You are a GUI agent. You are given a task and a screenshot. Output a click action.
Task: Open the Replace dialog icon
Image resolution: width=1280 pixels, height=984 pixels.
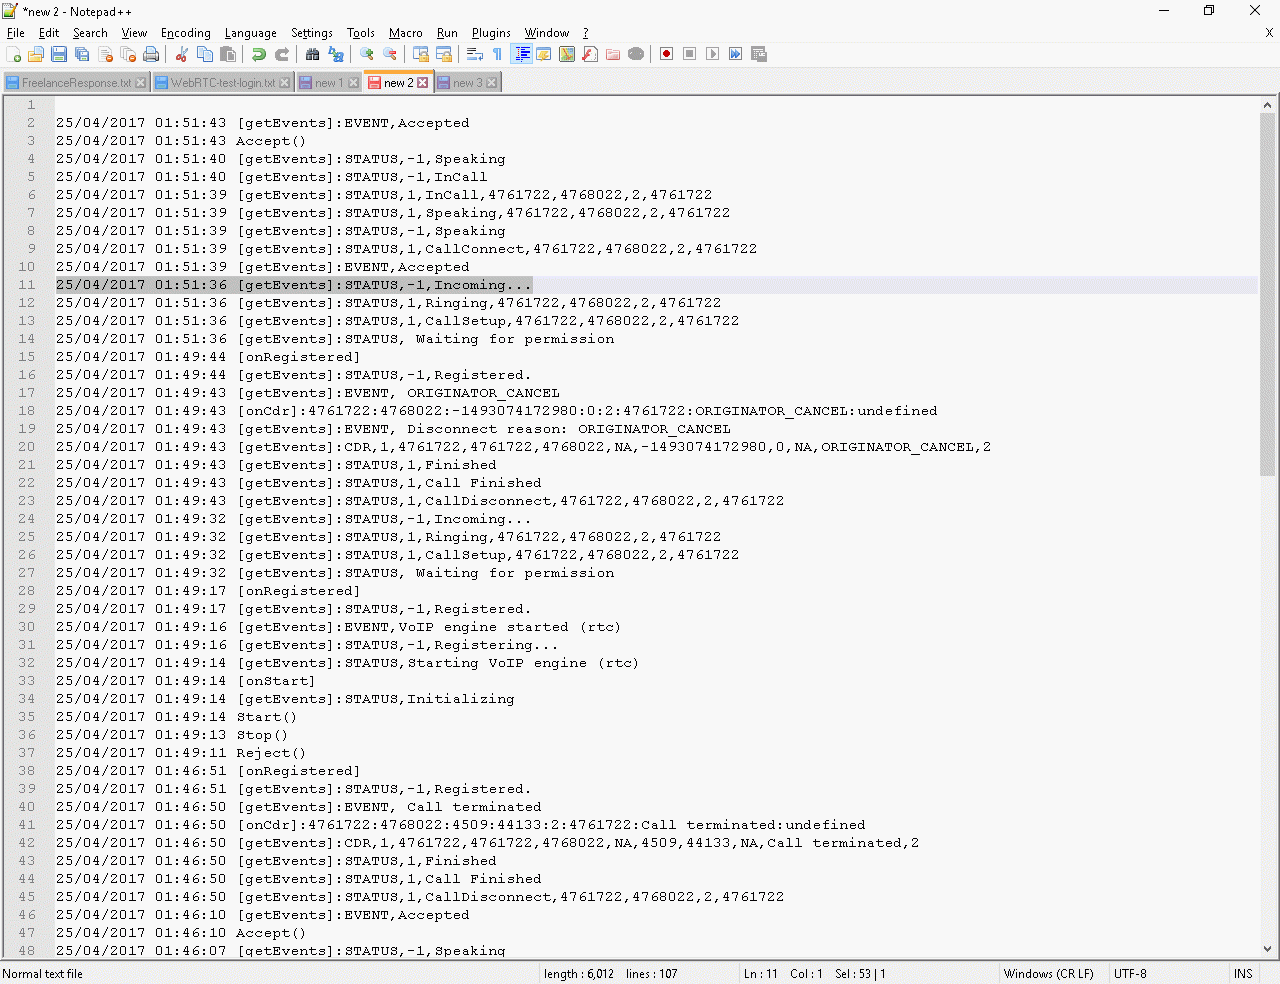pyautogui.click(x=336, y=54)
